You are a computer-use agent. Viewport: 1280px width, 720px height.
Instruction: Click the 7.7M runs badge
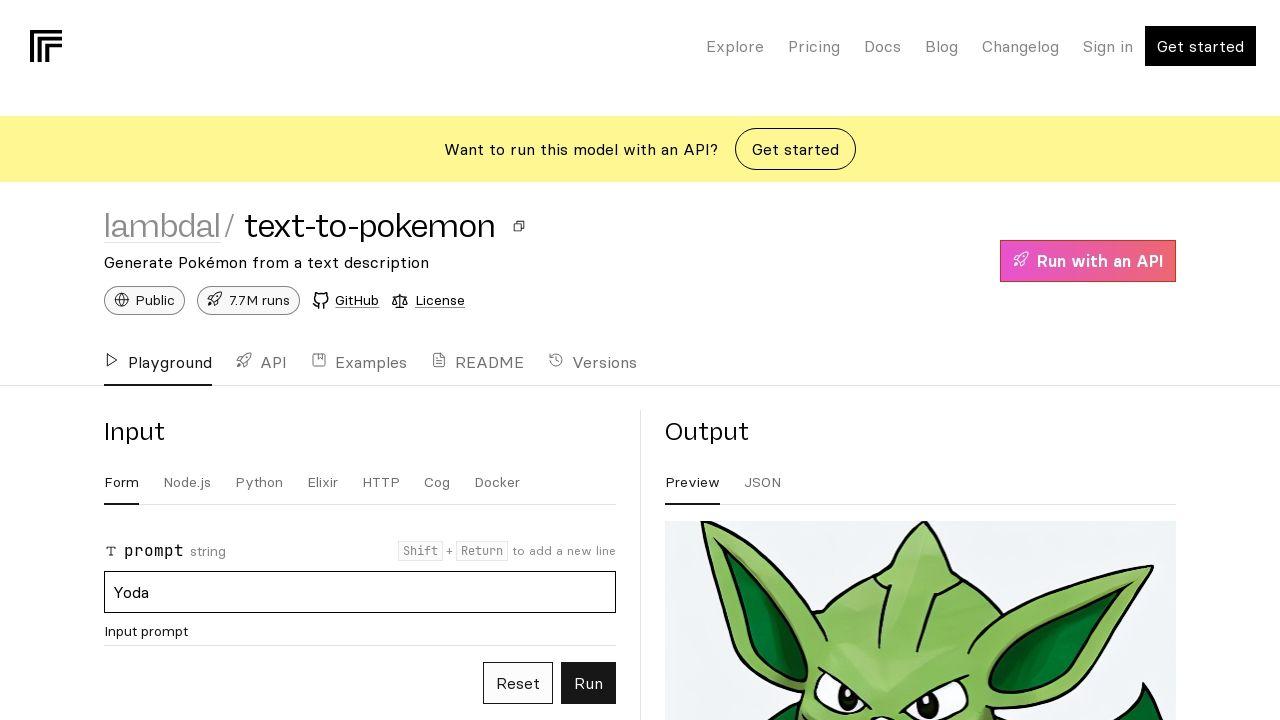[248, 300]
